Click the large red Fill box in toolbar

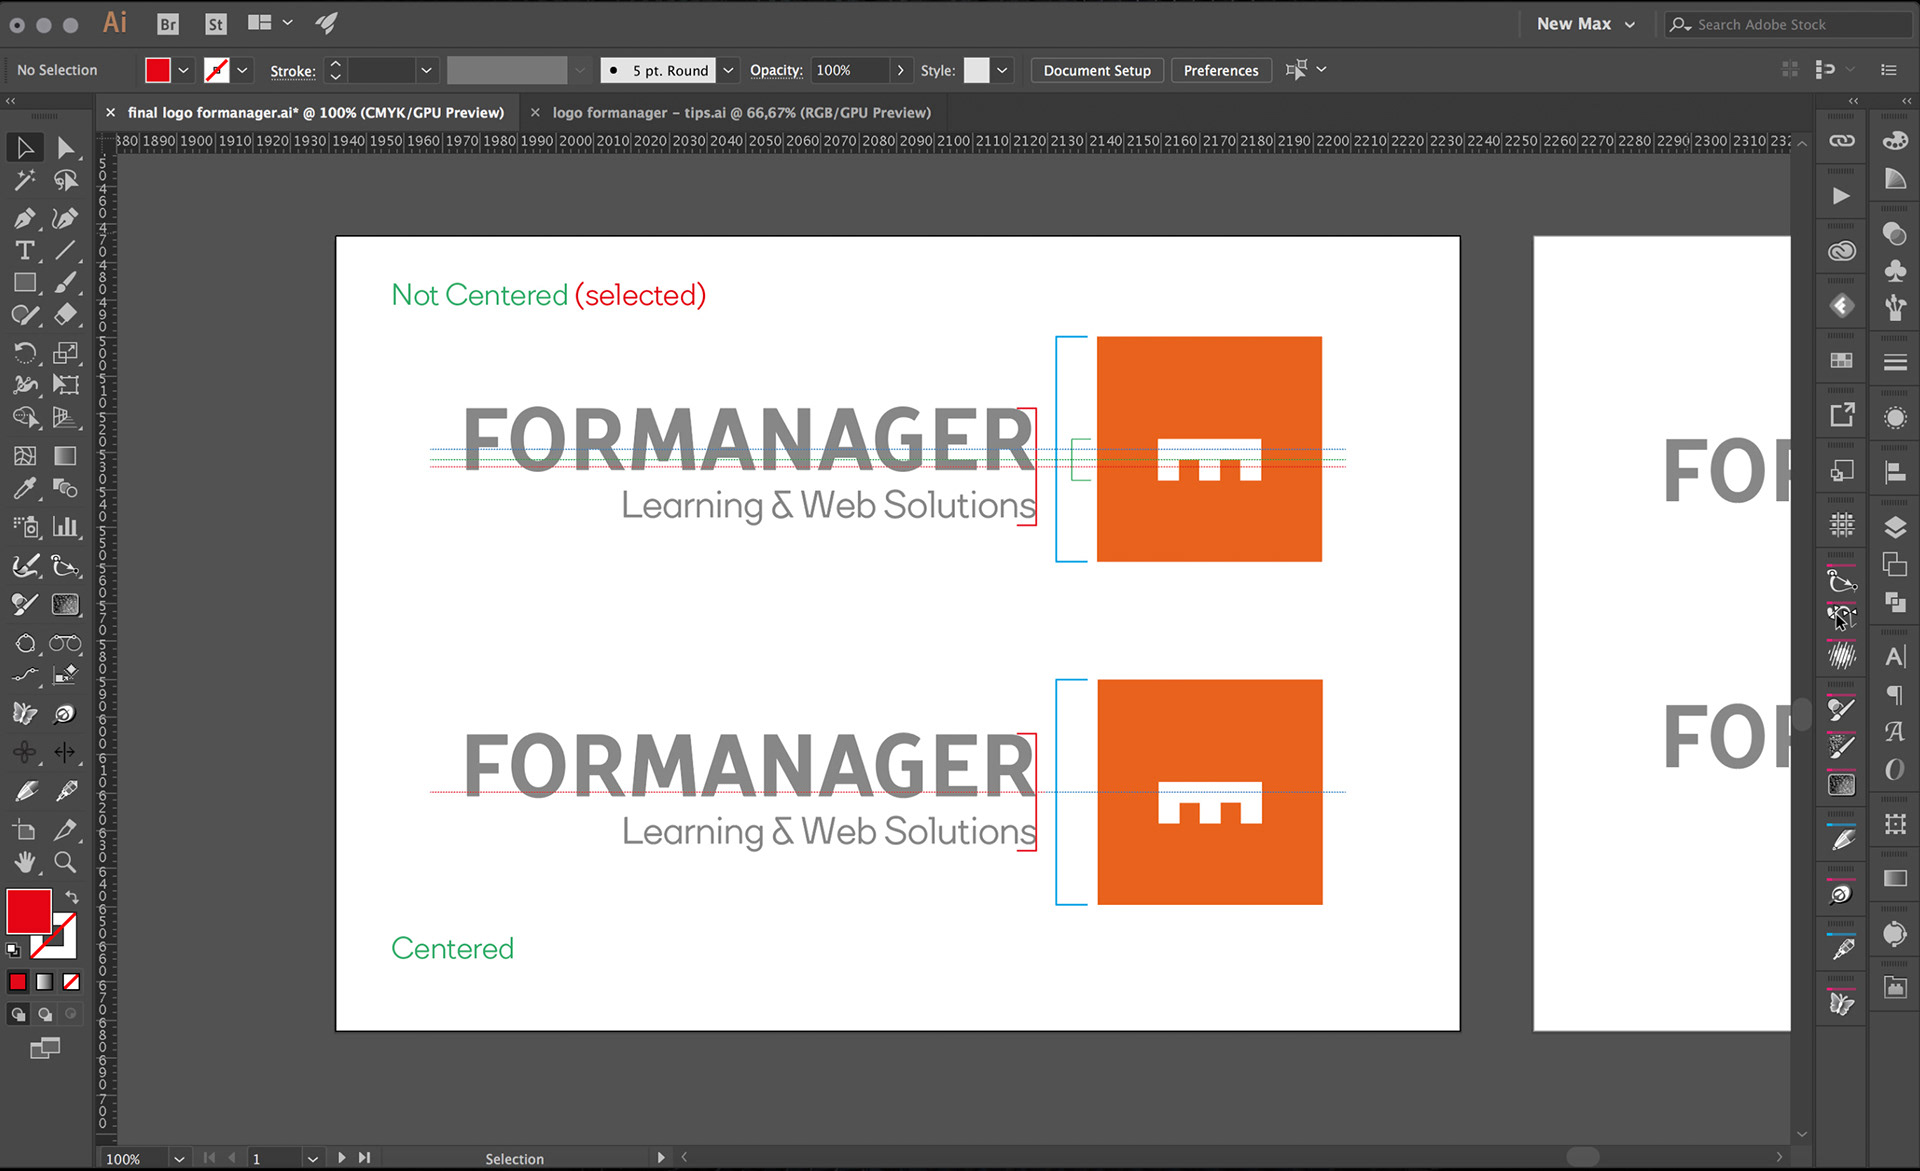point(29,911)
